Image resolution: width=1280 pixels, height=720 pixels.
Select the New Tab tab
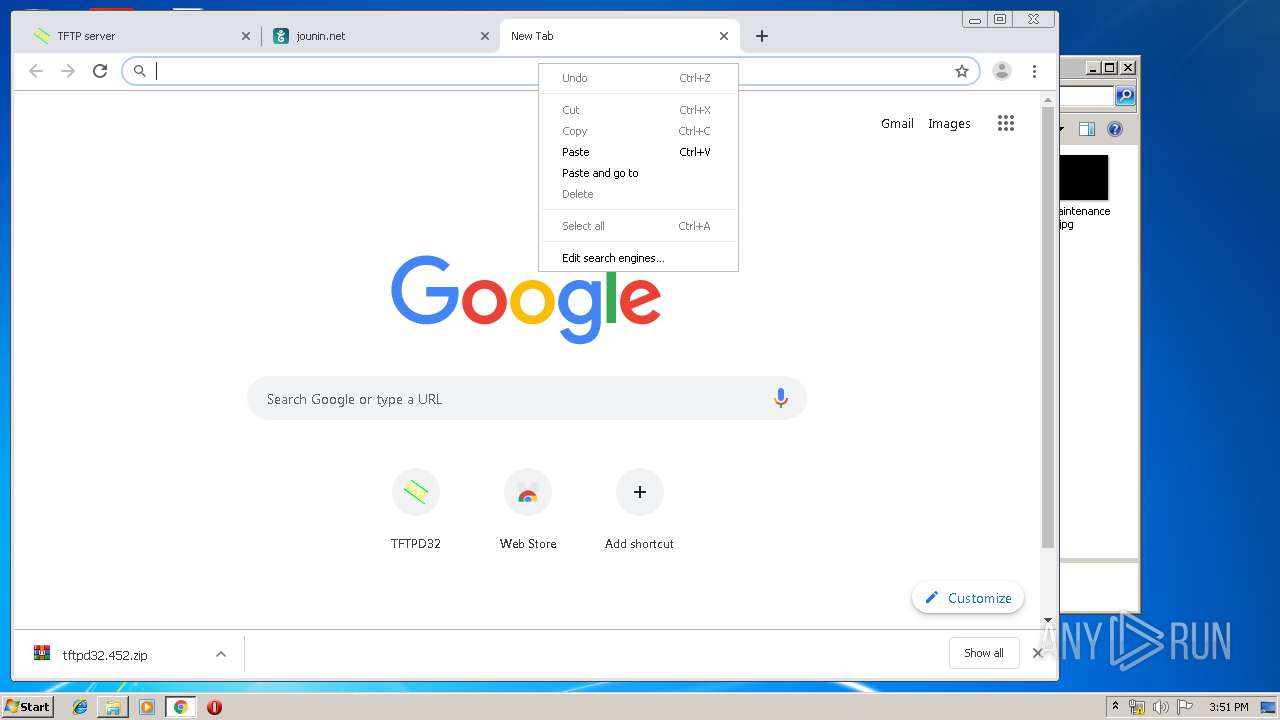tap(619, 36)
